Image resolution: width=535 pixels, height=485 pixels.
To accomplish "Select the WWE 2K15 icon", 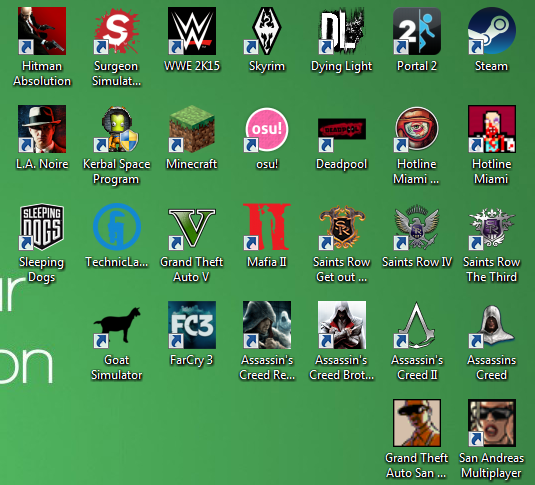I will tap(192, 31).
